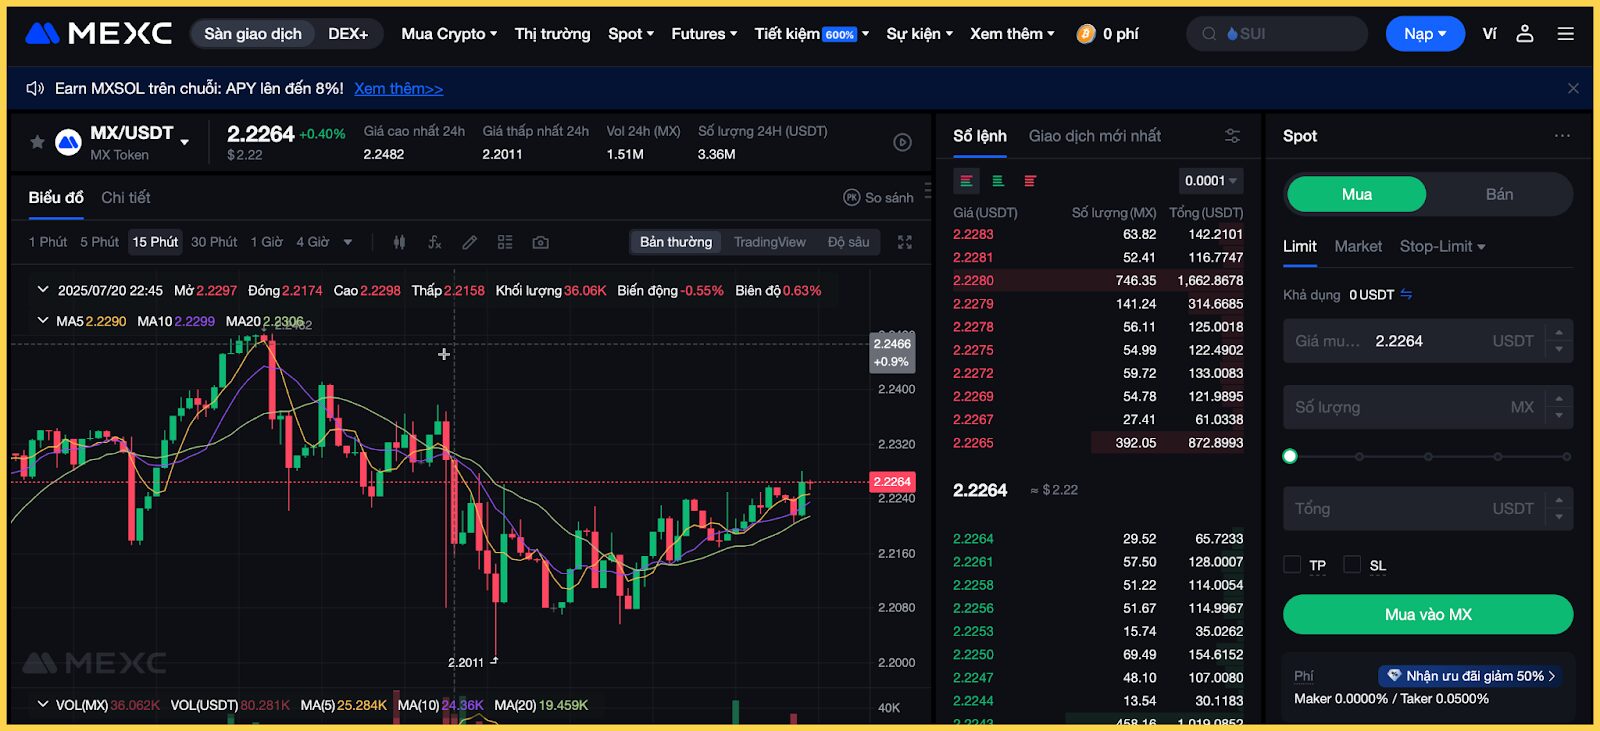
Task: Click the search magnifier icon
Action: pos(1209,34)
